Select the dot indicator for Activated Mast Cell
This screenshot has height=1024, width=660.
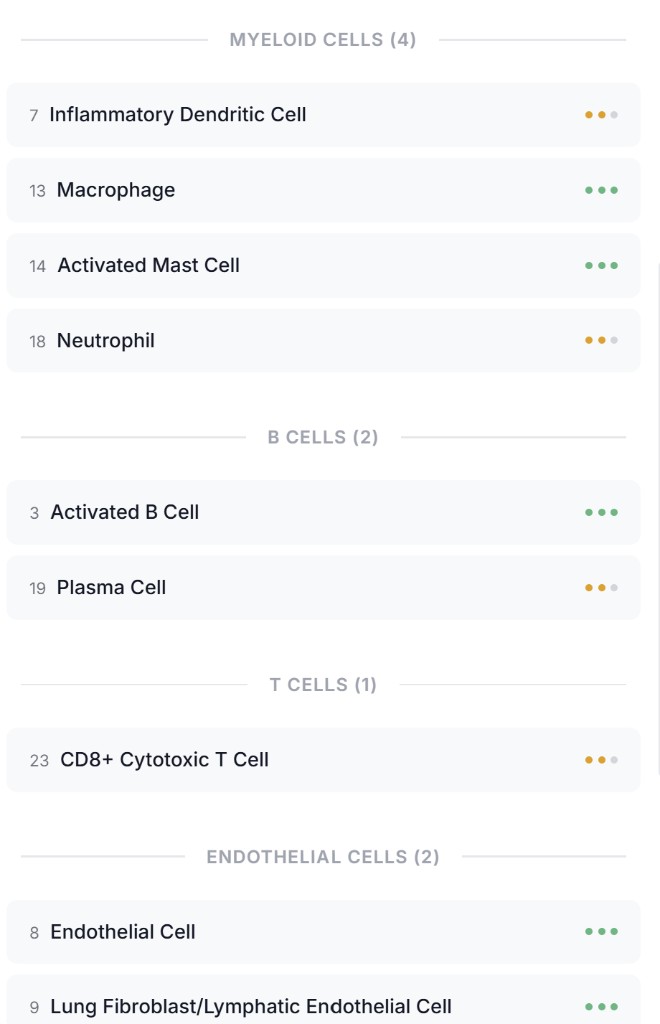click(x=601, y=265)
